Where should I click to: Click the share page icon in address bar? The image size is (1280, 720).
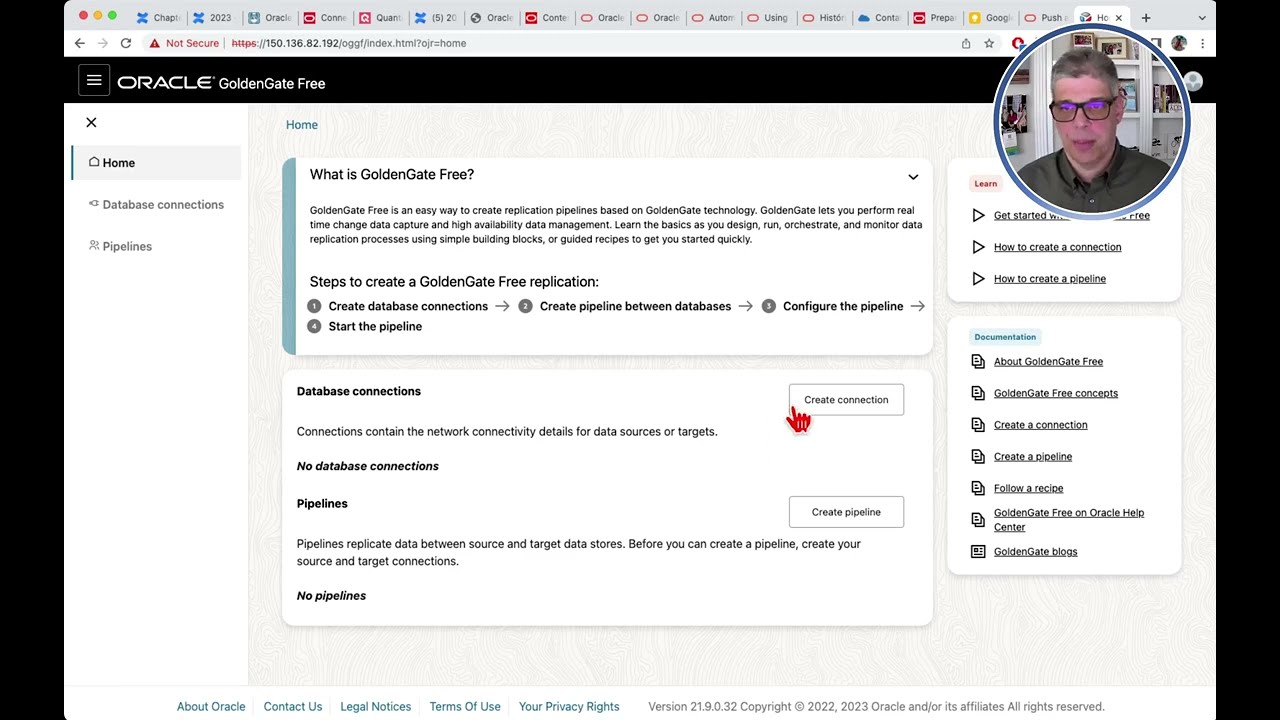click(x=966, y=43)
